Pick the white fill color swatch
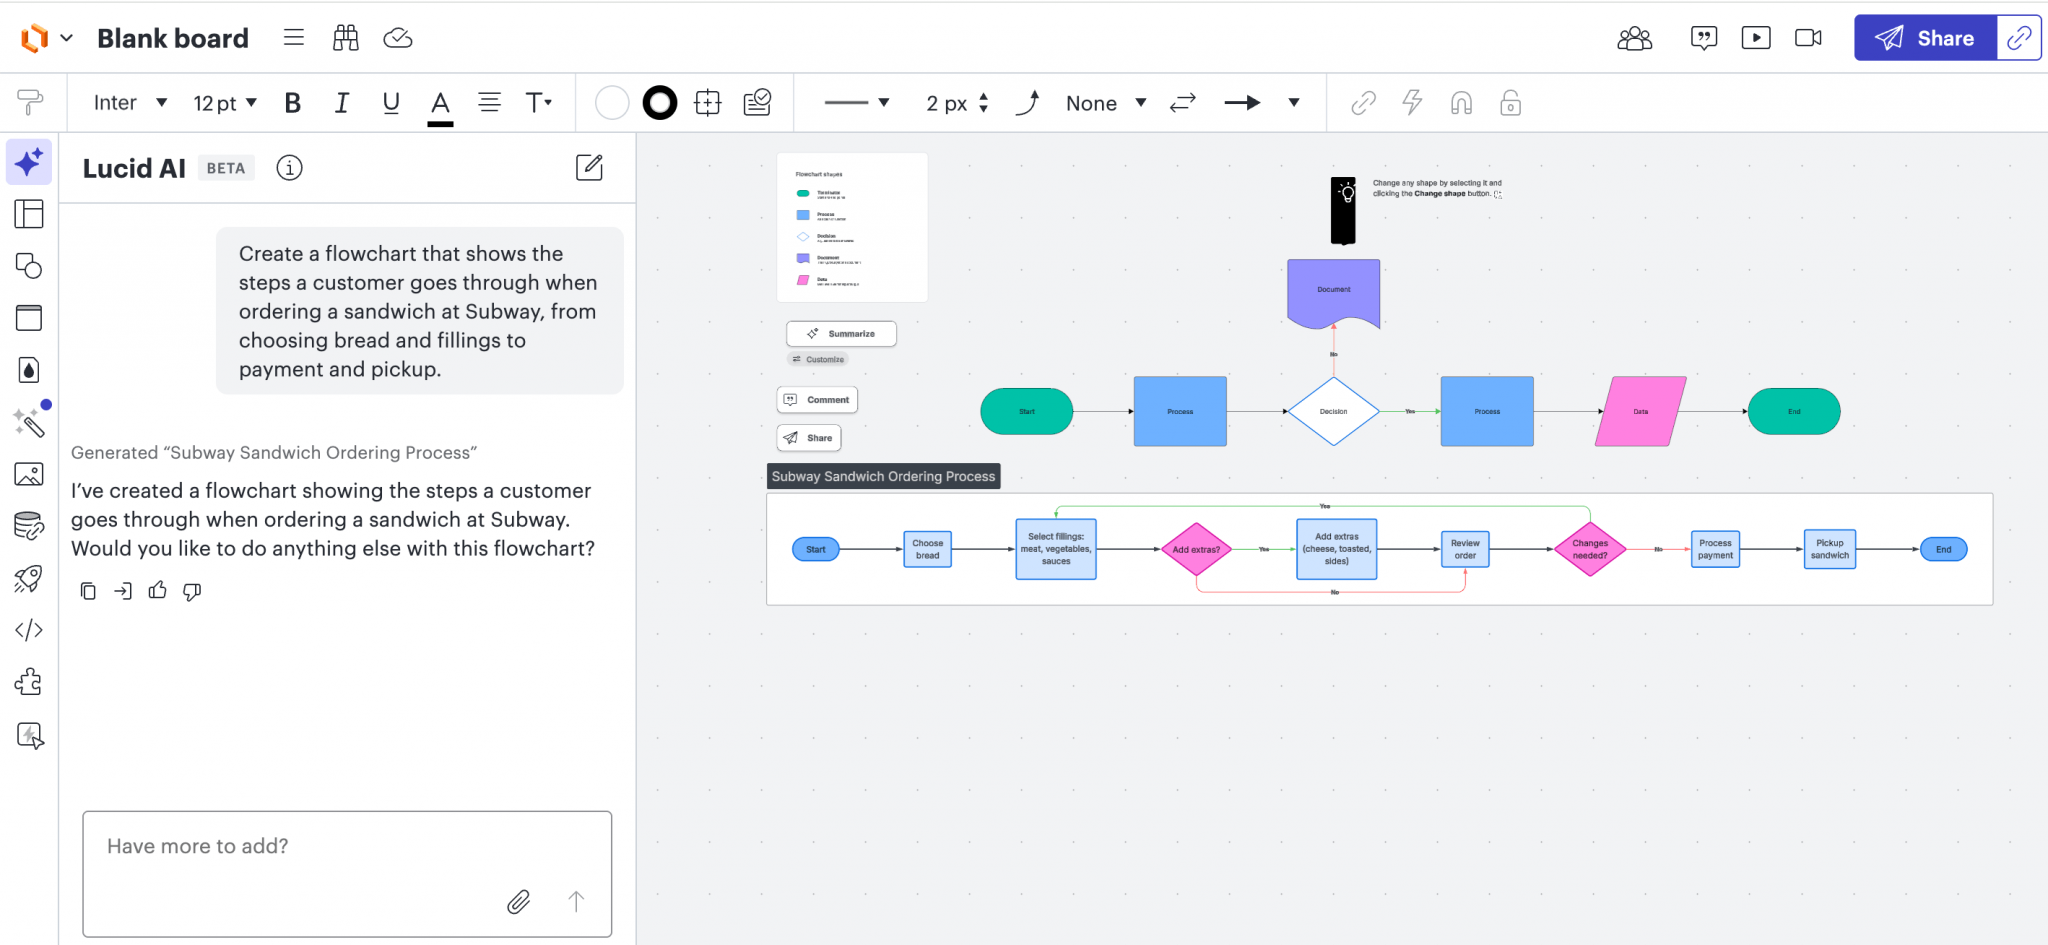2048x945 pixels. coord(612,103)
